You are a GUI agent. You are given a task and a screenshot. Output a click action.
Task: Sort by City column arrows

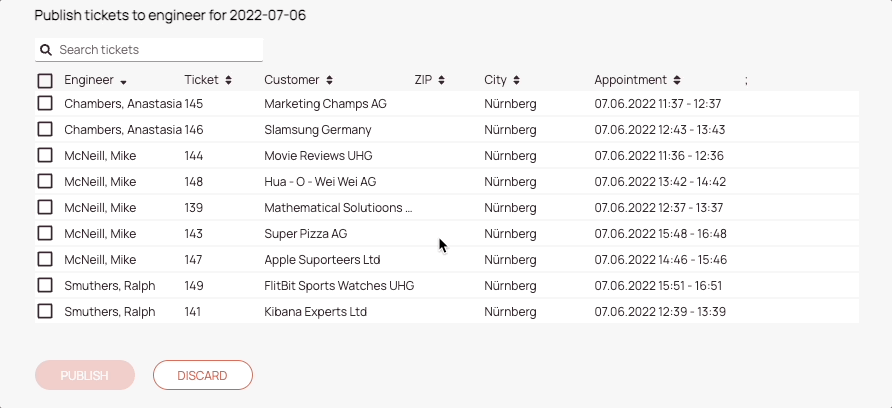pos(516,80)
